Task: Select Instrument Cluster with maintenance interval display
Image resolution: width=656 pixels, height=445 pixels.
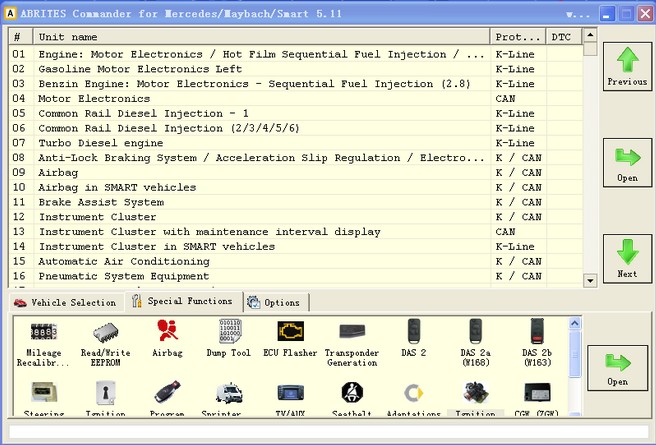Action: pyautogui.click(x=296, y=232)
